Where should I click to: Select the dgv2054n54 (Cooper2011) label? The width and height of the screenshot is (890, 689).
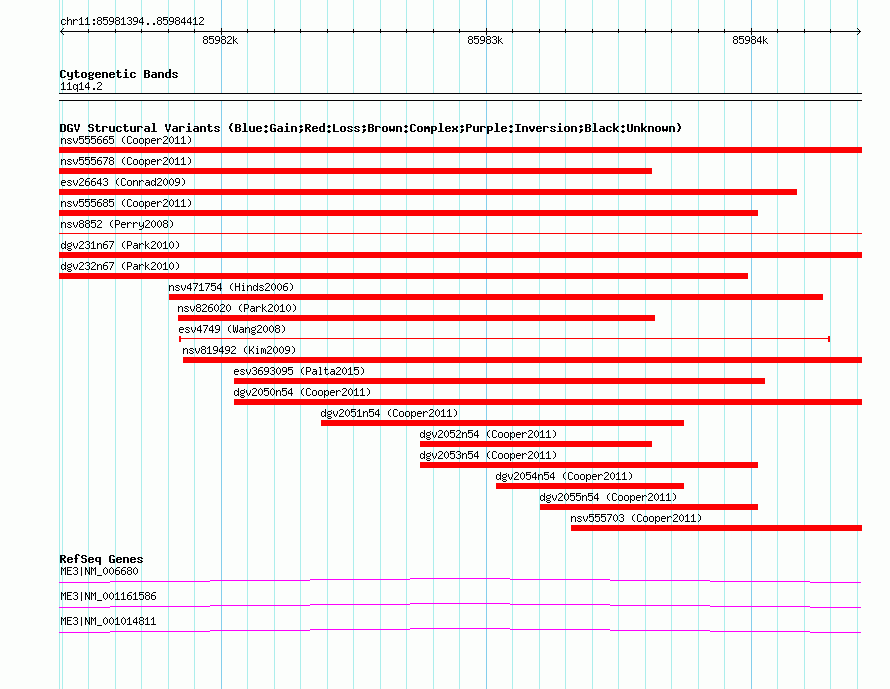tap(564, 476)
